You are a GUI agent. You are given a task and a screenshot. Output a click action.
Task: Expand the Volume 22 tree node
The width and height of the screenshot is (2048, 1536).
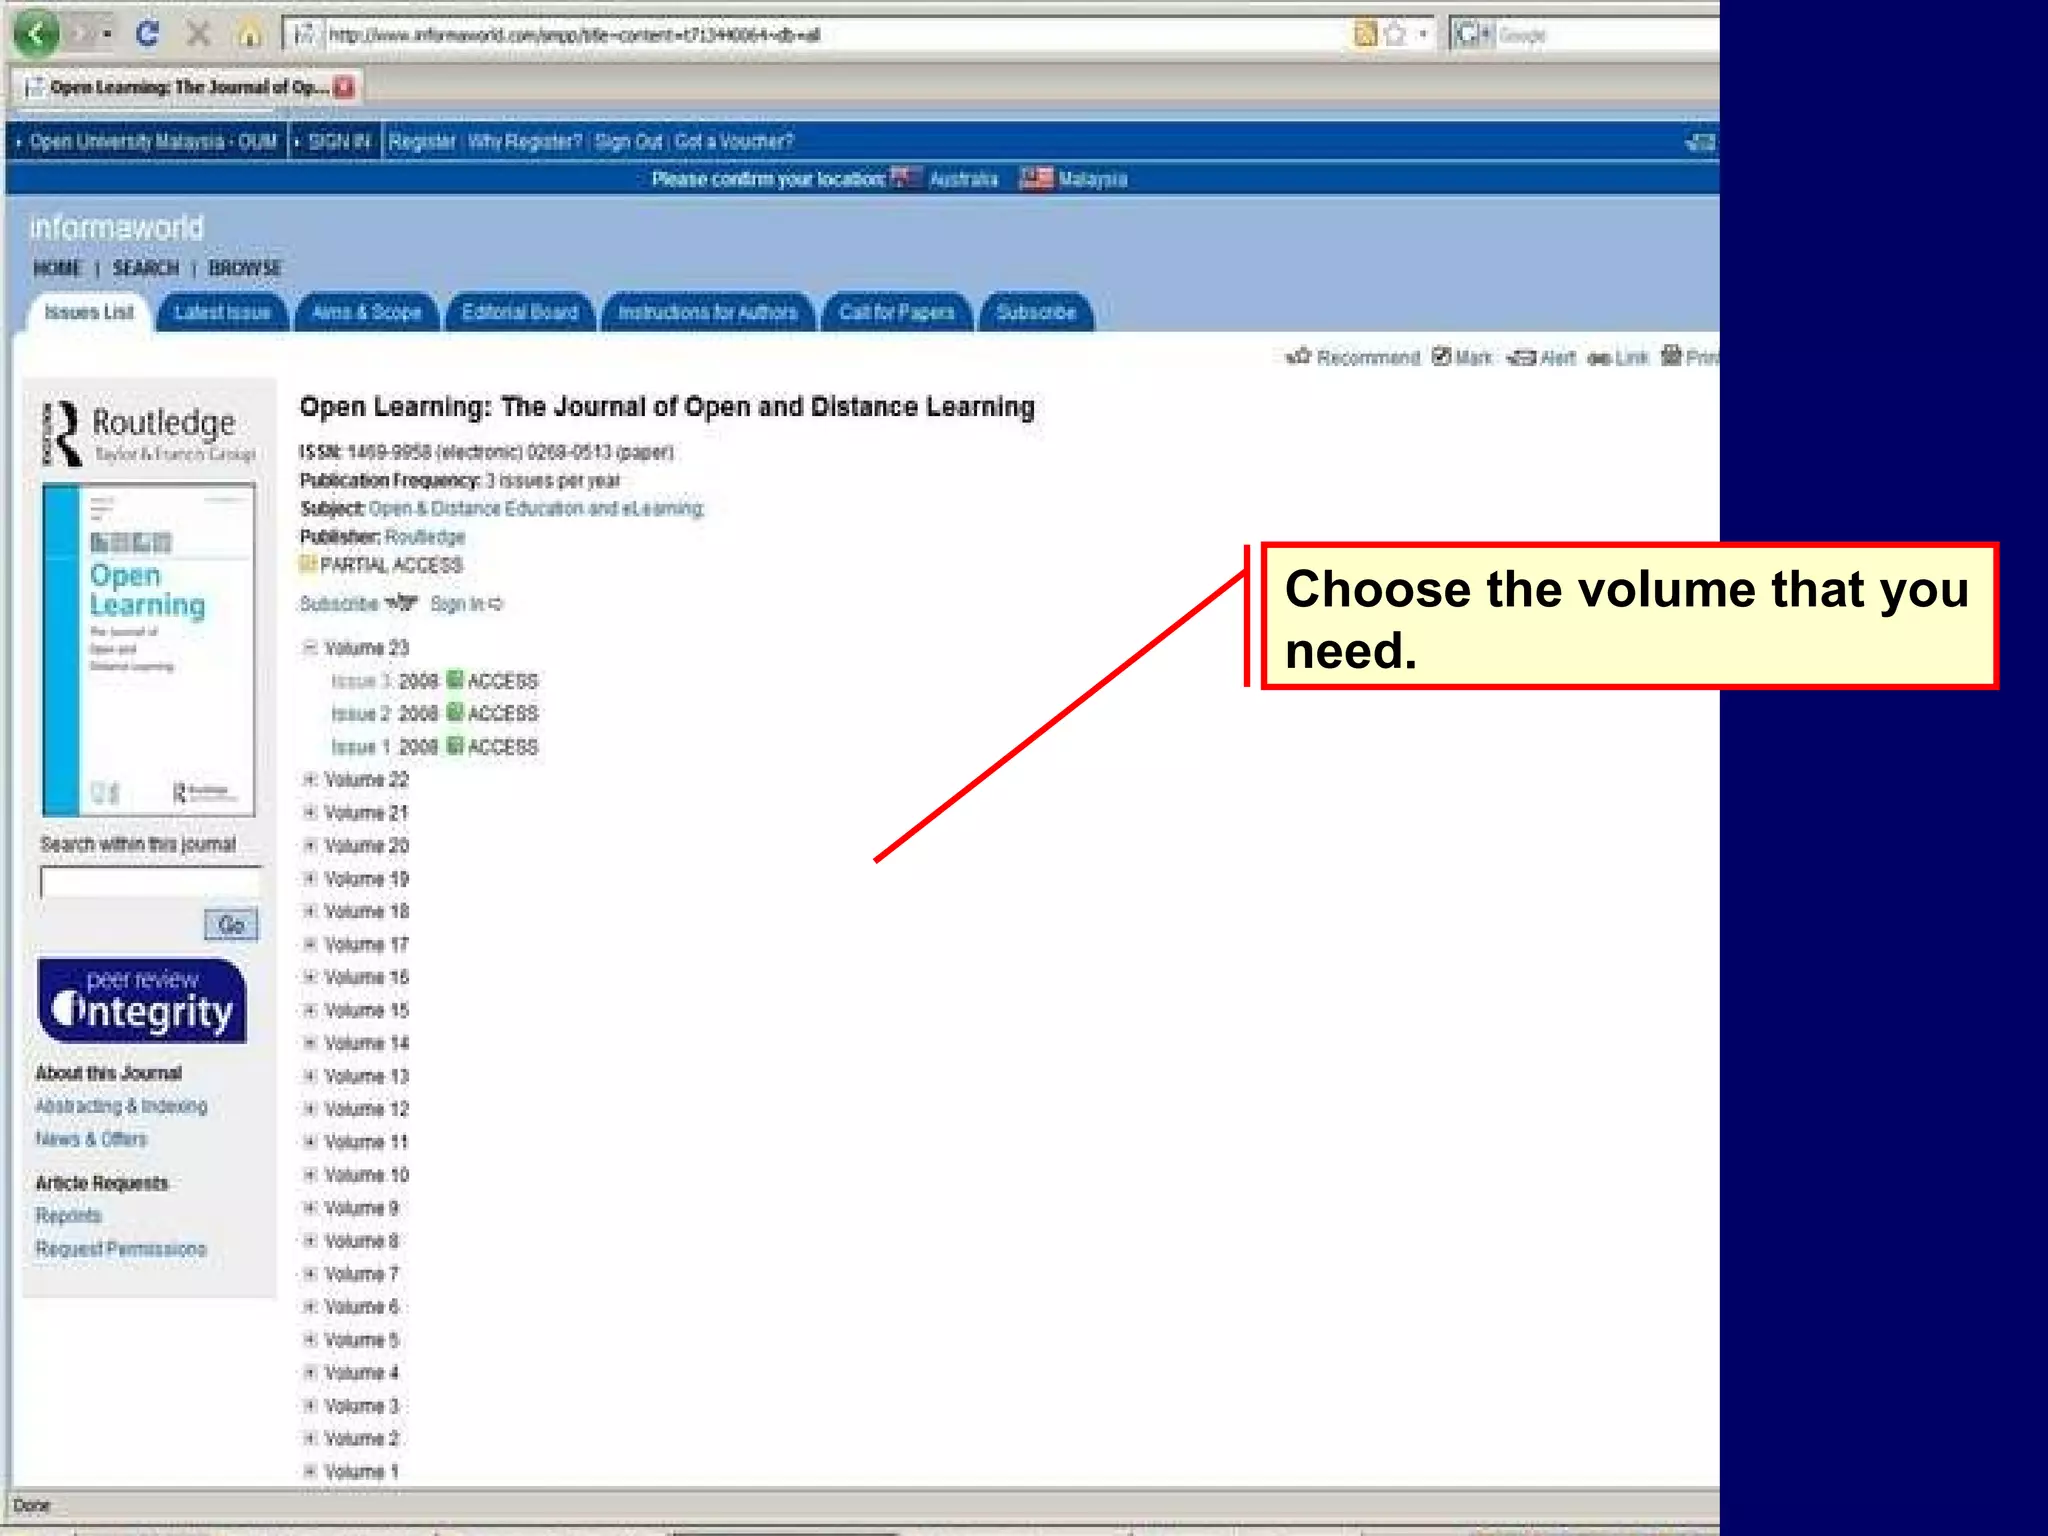click(310, 779)
